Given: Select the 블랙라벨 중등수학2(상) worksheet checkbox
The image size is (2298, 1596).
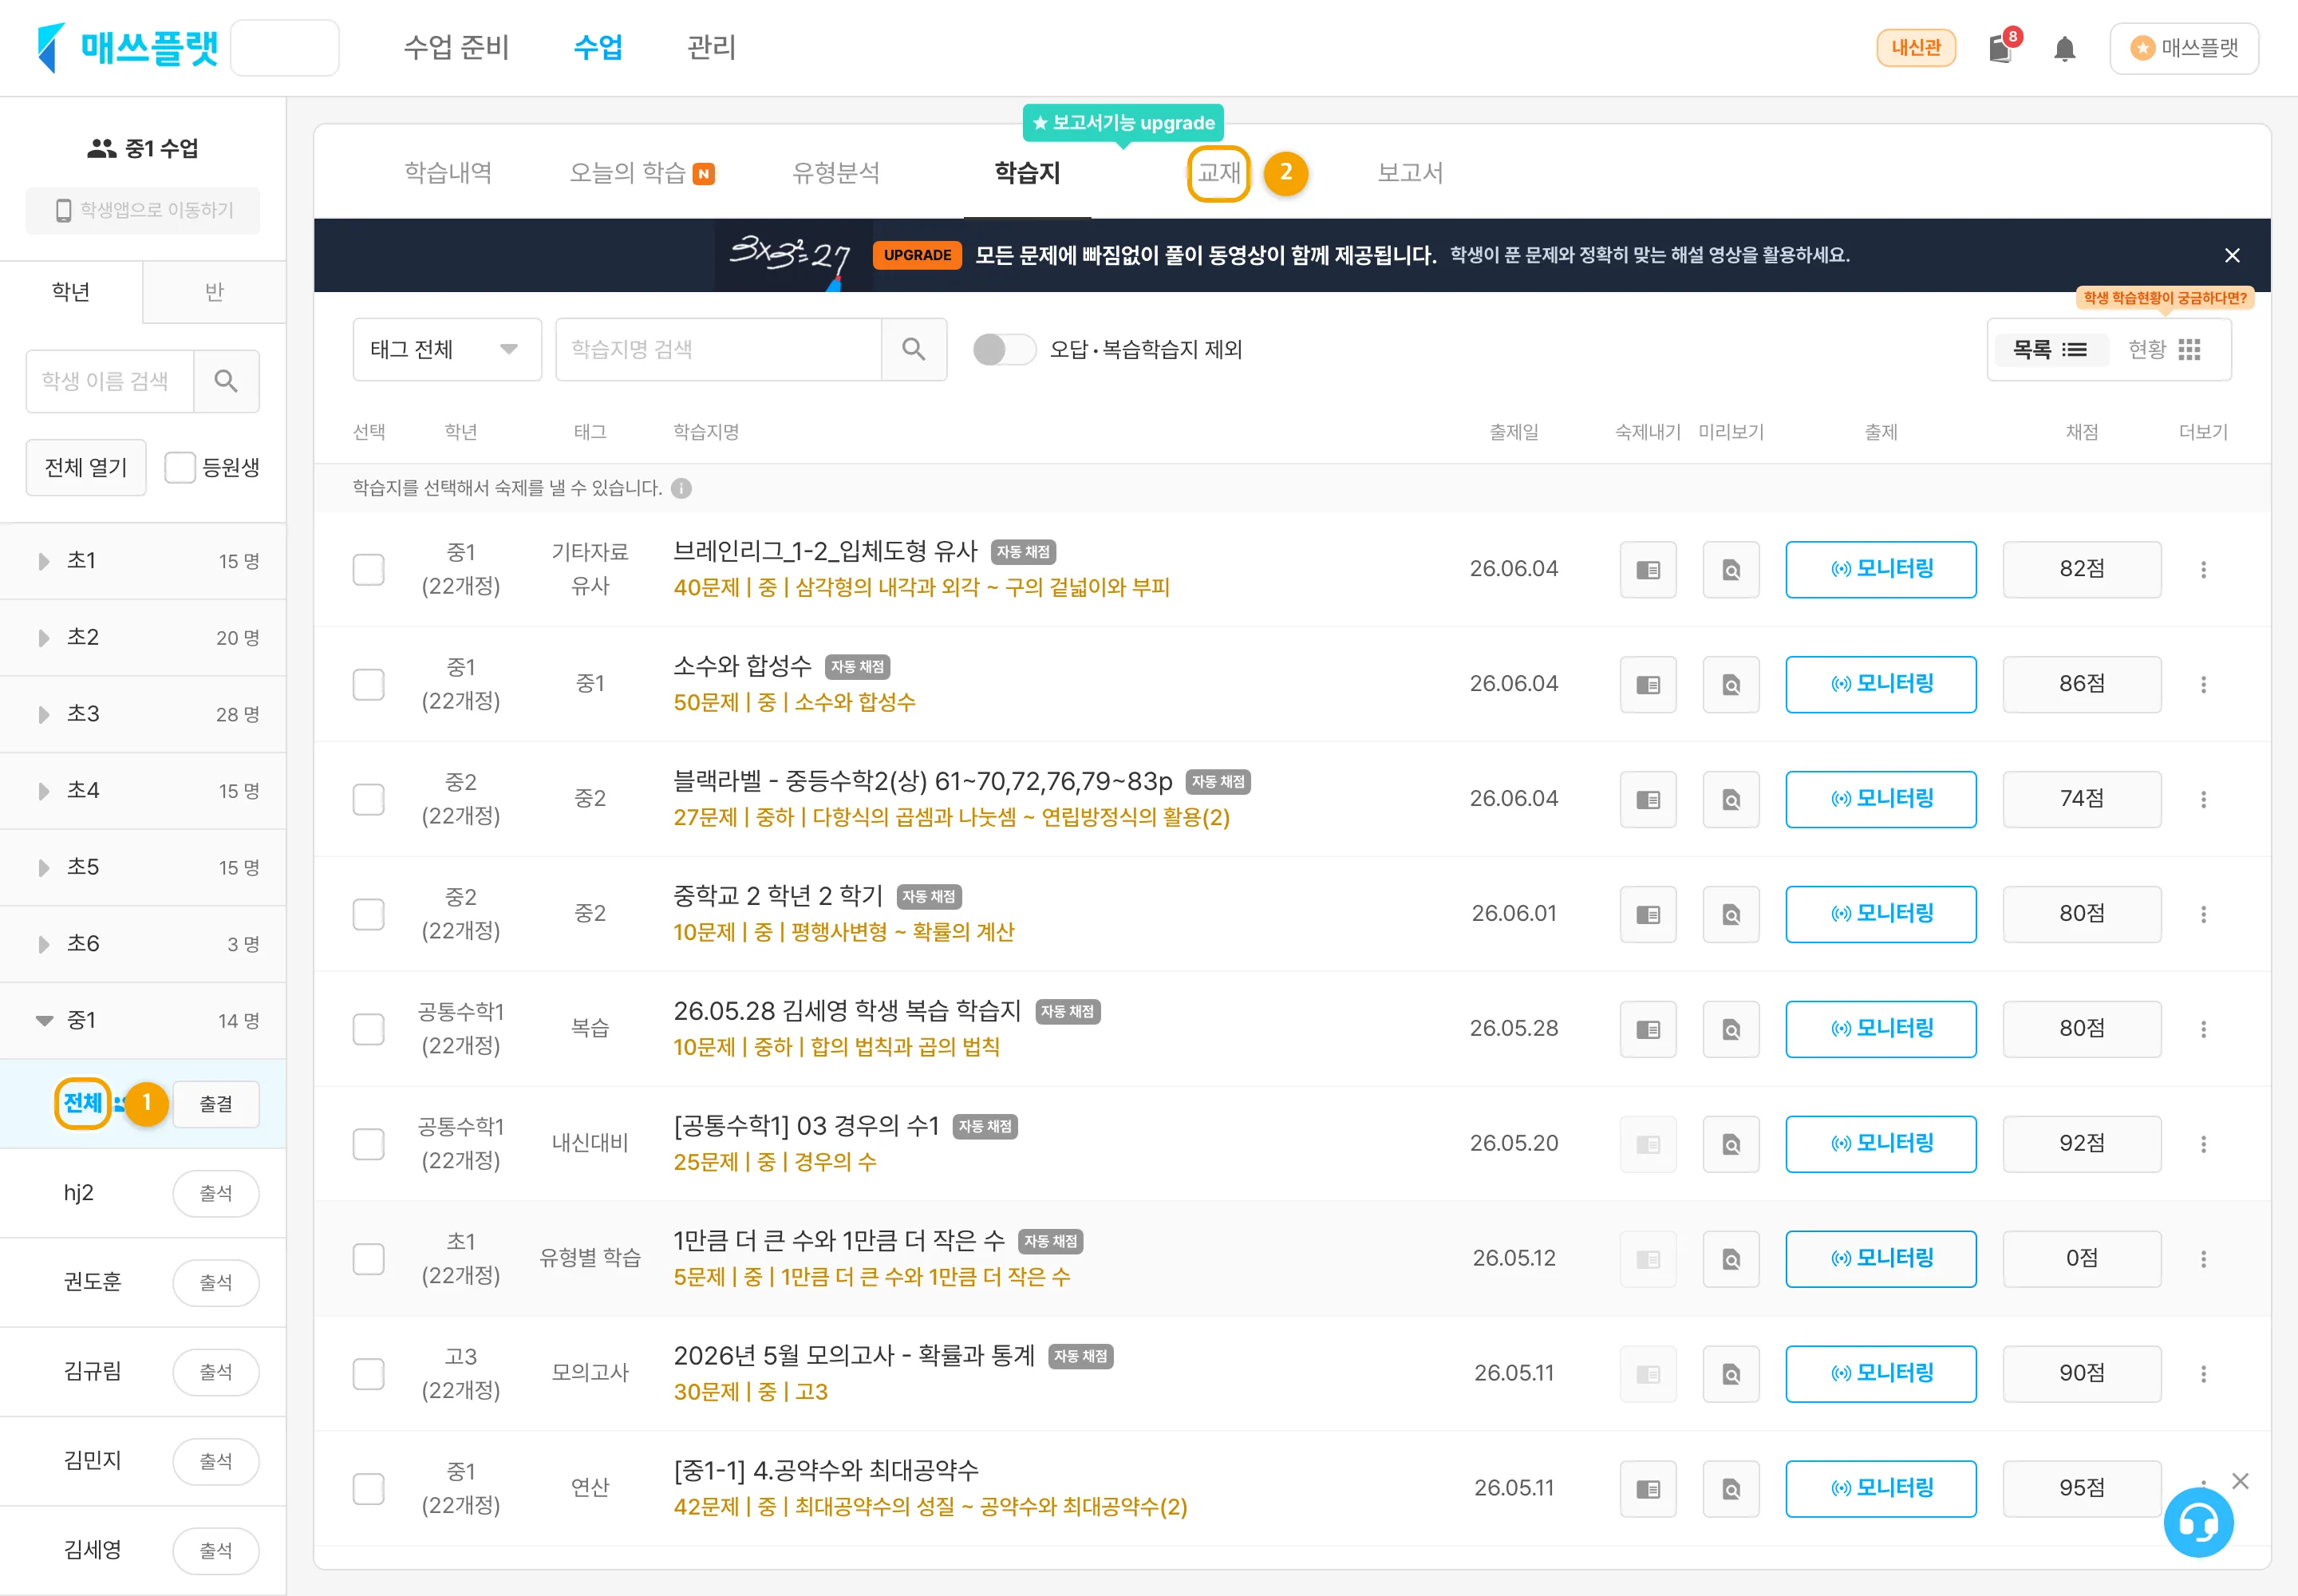Looking at the screenshot, I should click(368, 799).
